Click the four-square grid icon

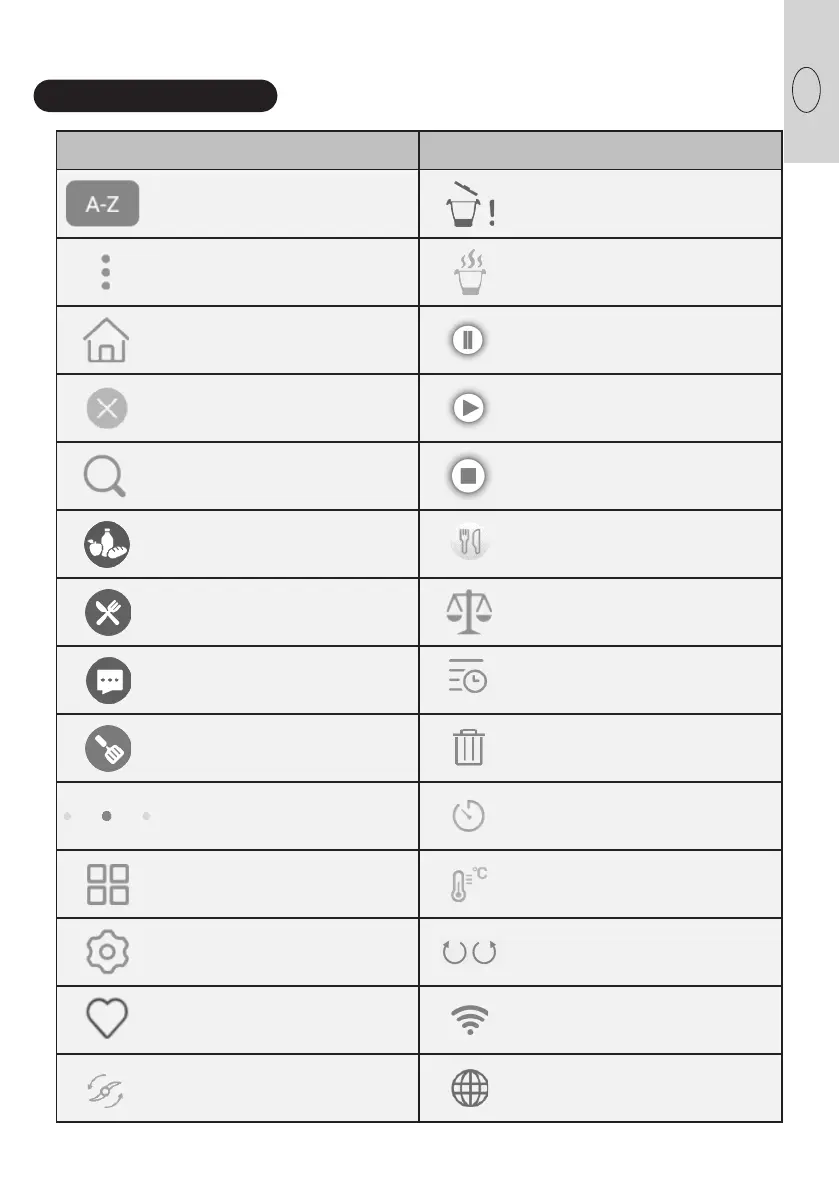tap(108, 884)
